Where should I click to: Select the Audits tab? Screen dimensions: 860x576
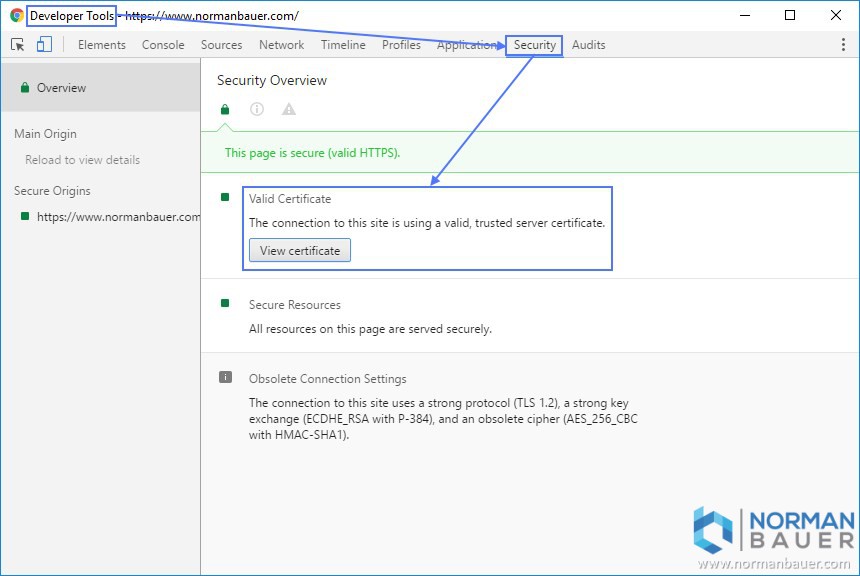588,45
